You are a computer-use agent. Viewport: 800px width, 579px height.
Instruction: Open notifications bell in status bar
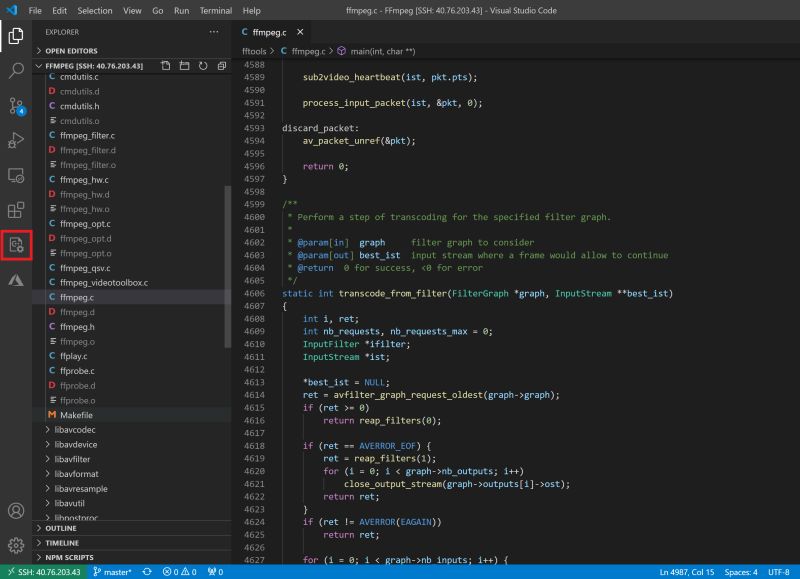793,568
